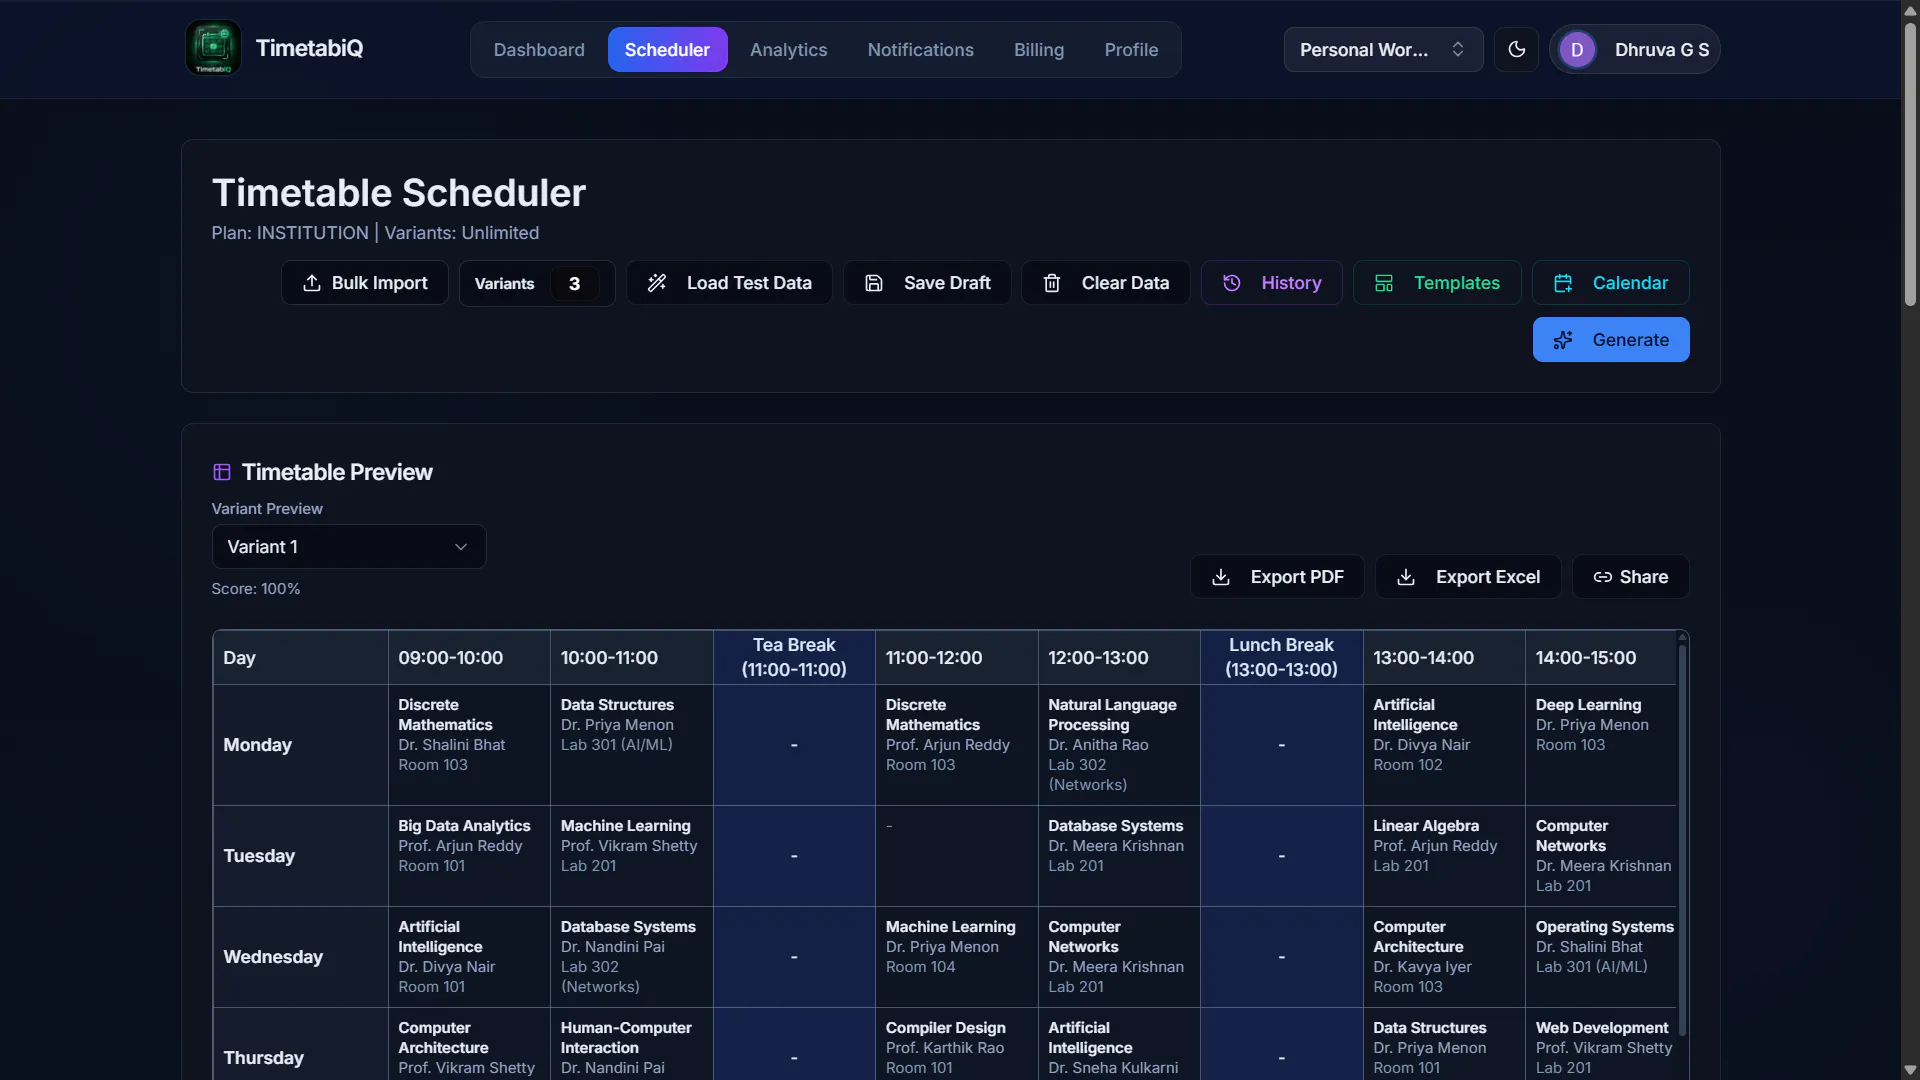Click the Timetable Preview table icon
Screen dimensions: 1920x1080
coord(222,472)
